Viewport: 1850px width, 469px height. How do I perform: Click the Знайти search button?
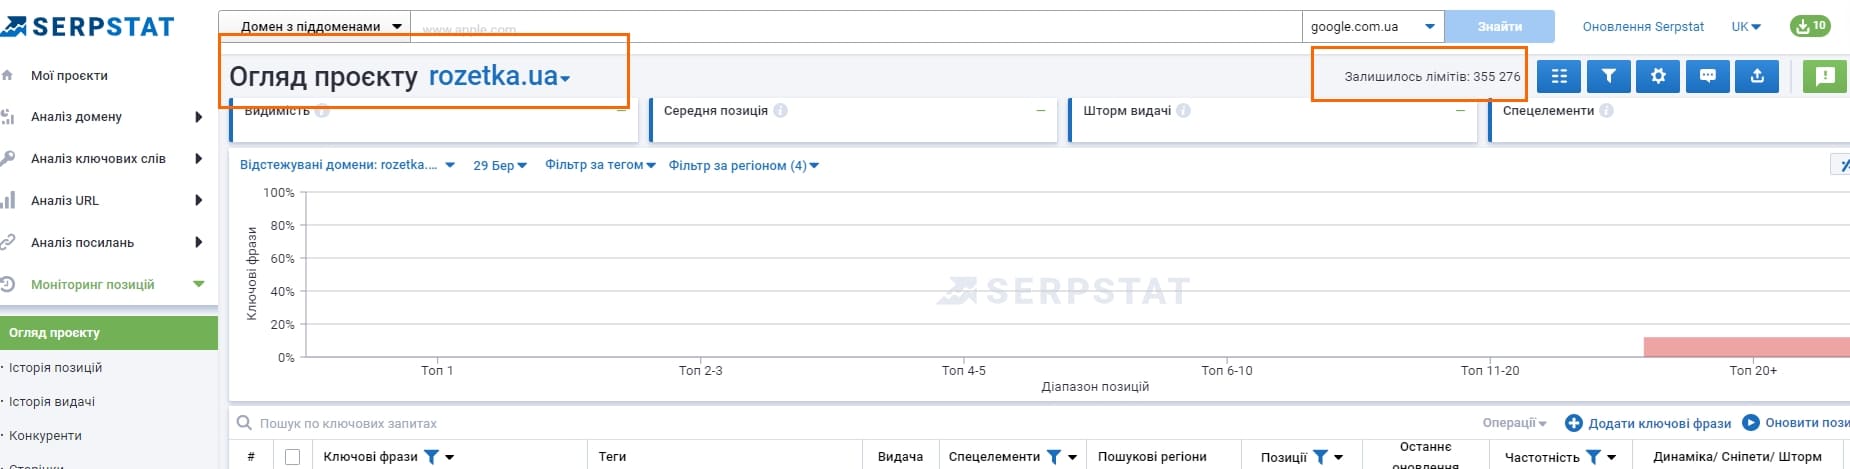click(x=1500, y=27)
